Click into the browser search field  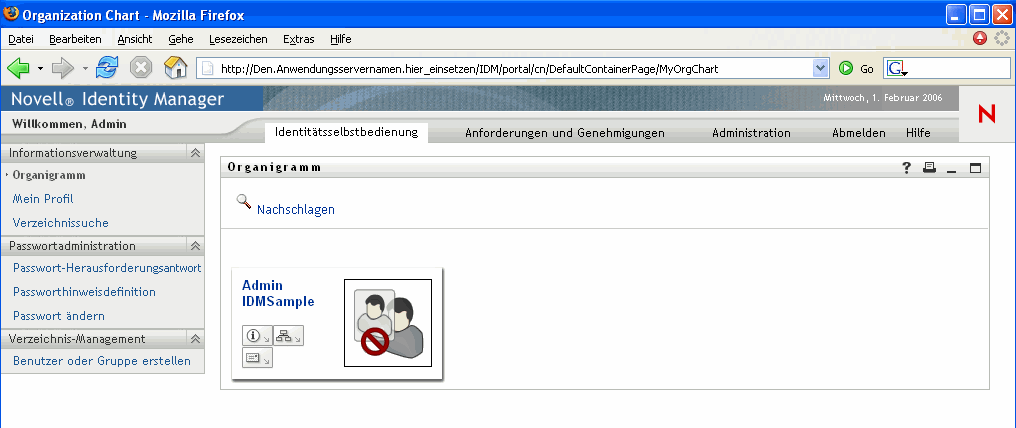point(959,69)
